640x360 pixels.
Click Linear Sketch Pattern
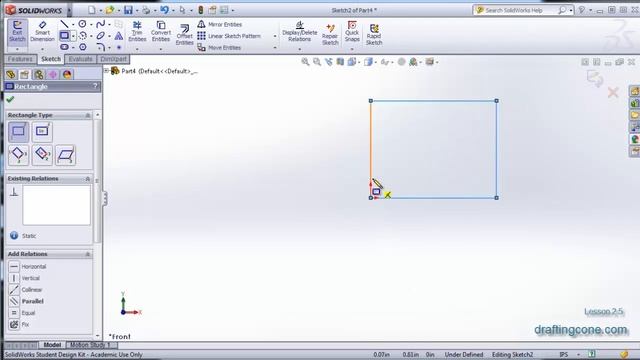[x=229, y=36]
